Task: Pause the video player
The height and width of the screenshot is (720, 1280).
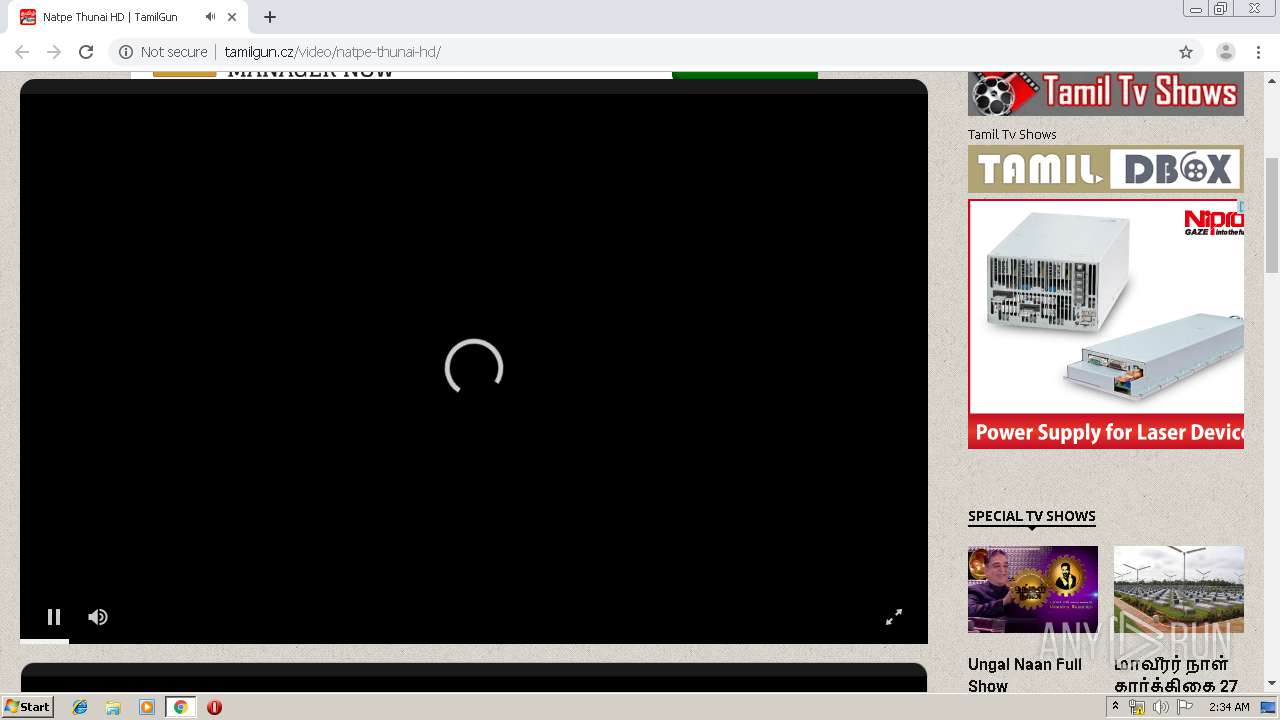Action: [54, 617]
